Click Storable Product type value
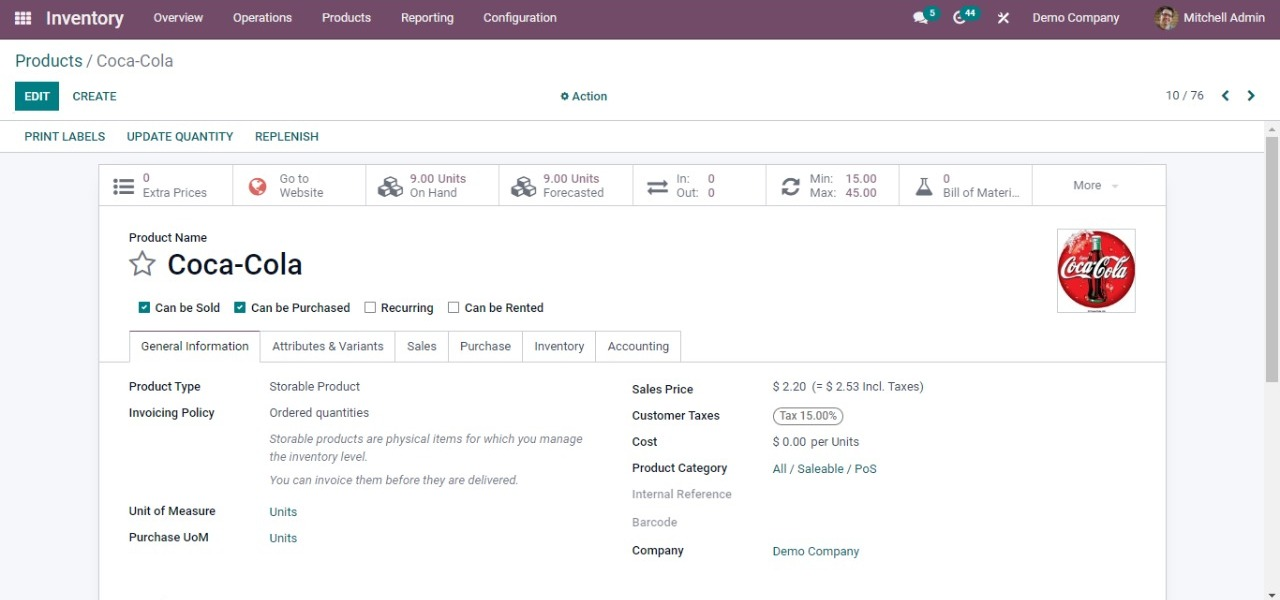Image resolution: width=1280 pixels, height=600 pixels. point(315,386)
